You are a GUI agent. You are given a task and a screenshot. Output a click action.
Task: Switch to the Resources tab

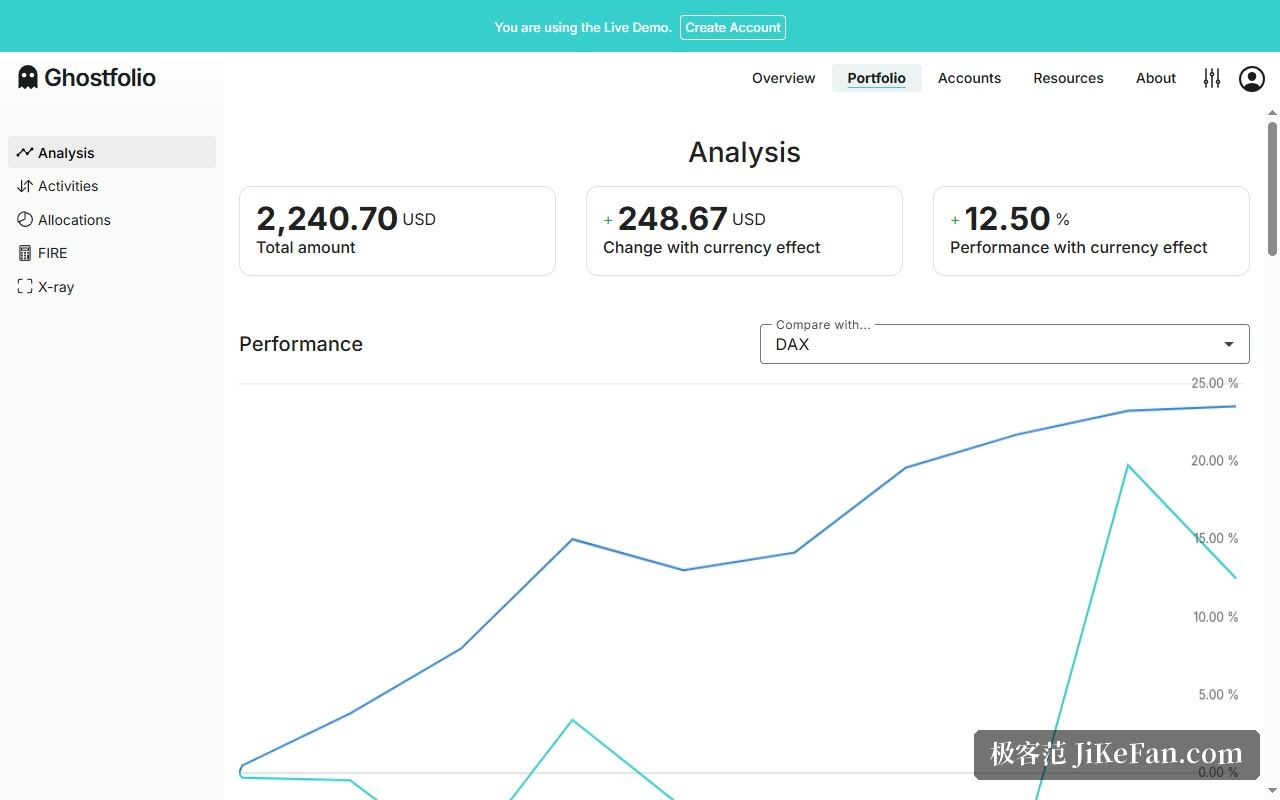pos(1068,78)
